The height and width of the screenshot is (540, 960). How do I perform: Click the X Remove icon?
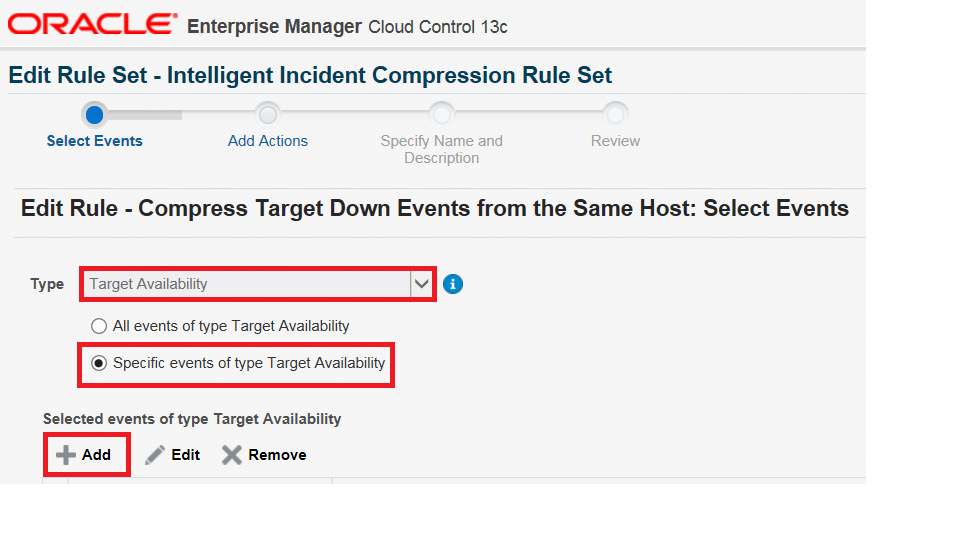pos(232,455)
